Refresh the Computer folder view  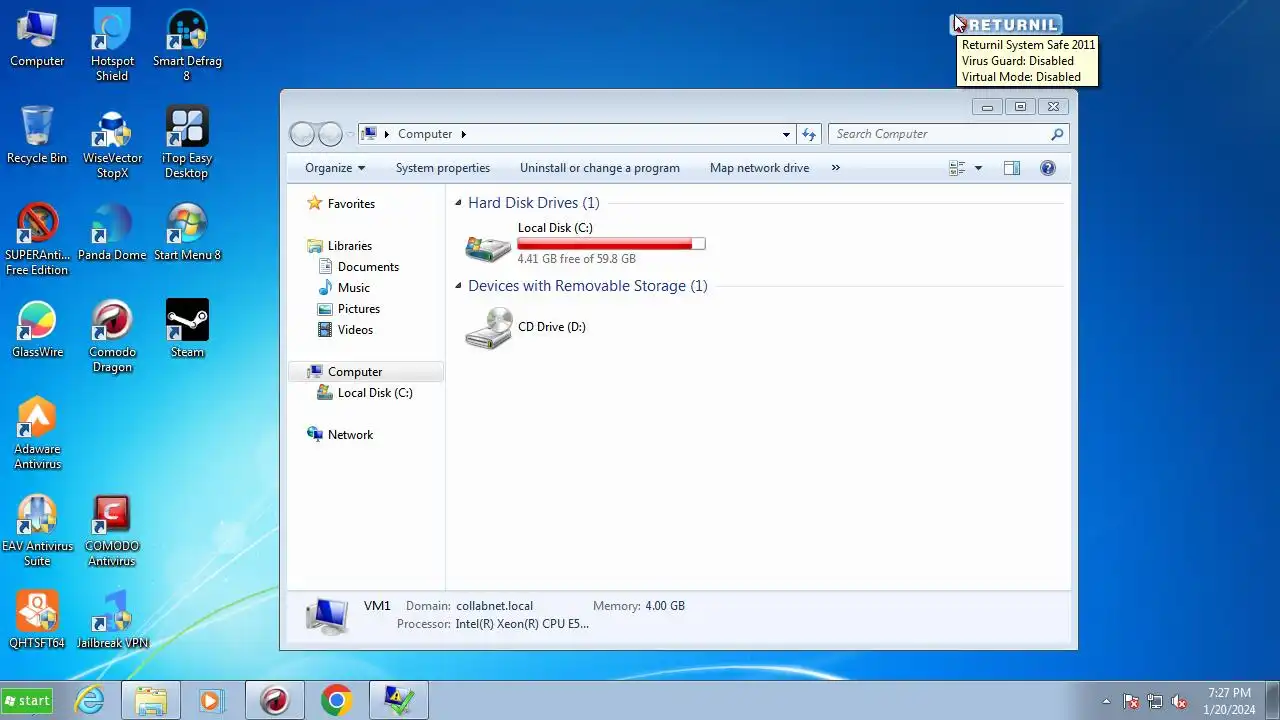tap(809, 134)
